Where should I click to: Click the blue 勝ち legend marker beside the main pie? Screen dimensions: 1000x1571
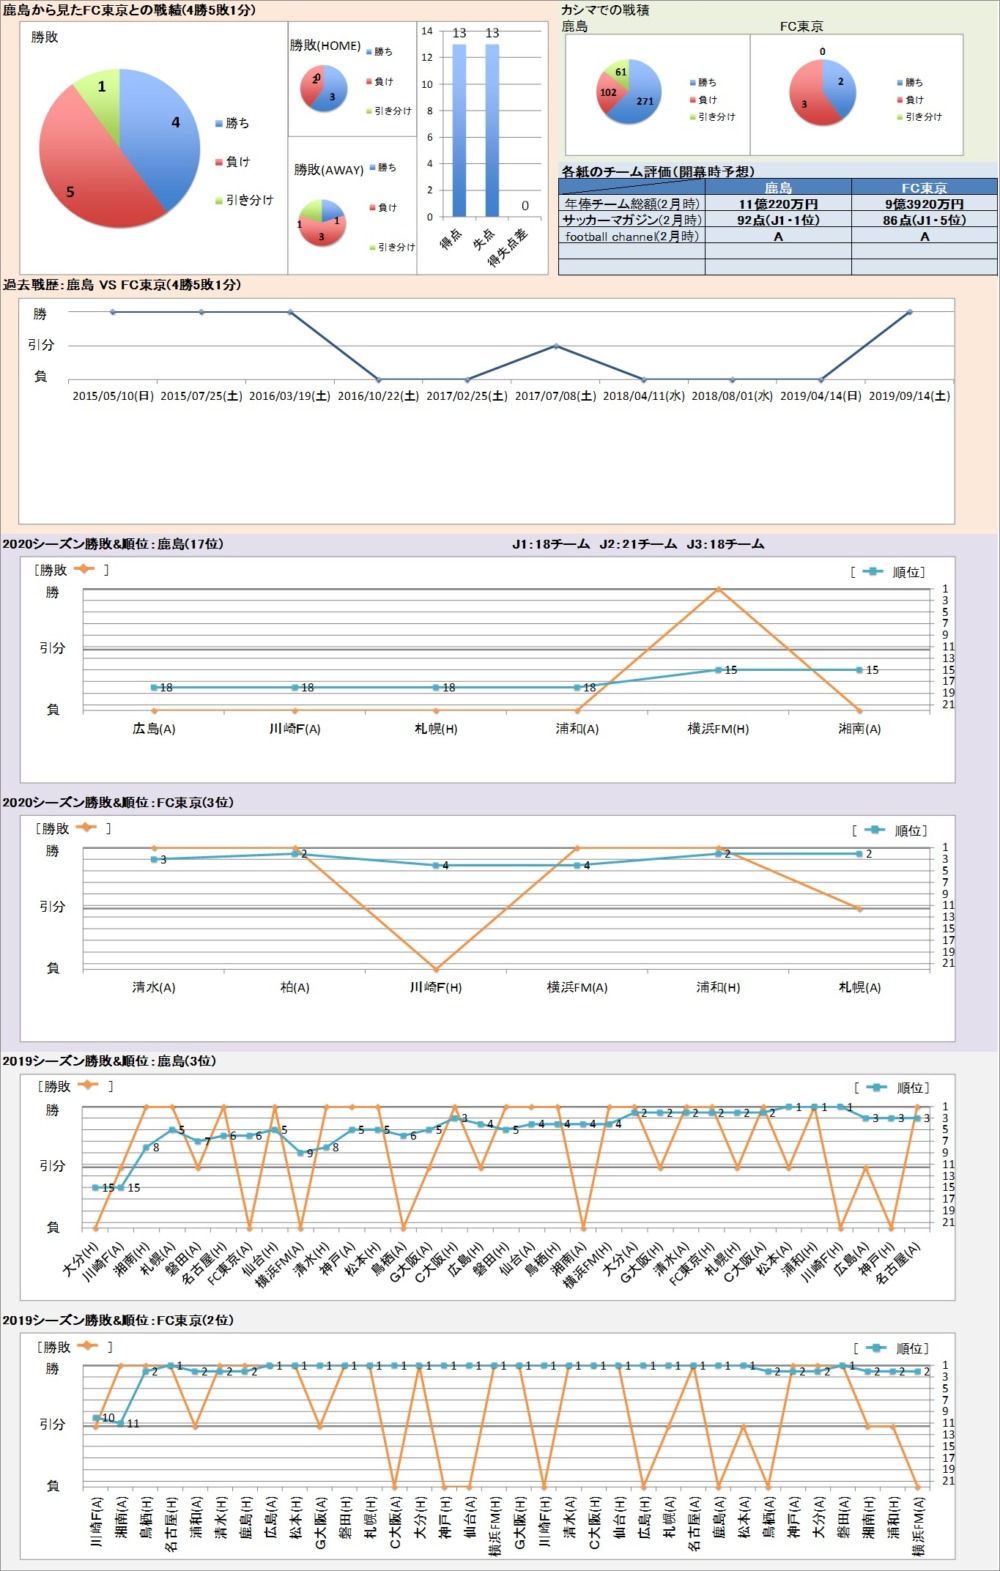click(219, 124)
